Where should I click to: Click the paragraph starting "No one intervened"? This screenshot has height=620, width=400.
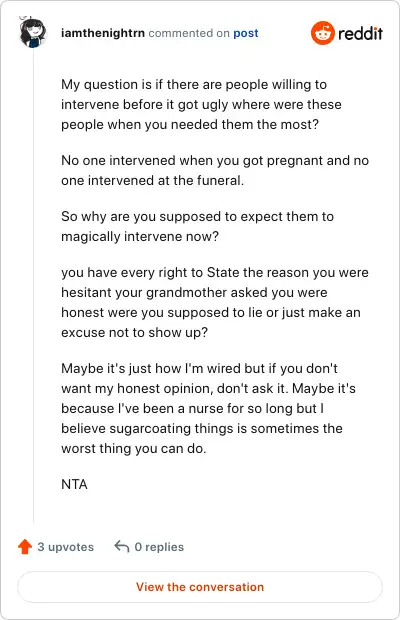pos(215,170)
